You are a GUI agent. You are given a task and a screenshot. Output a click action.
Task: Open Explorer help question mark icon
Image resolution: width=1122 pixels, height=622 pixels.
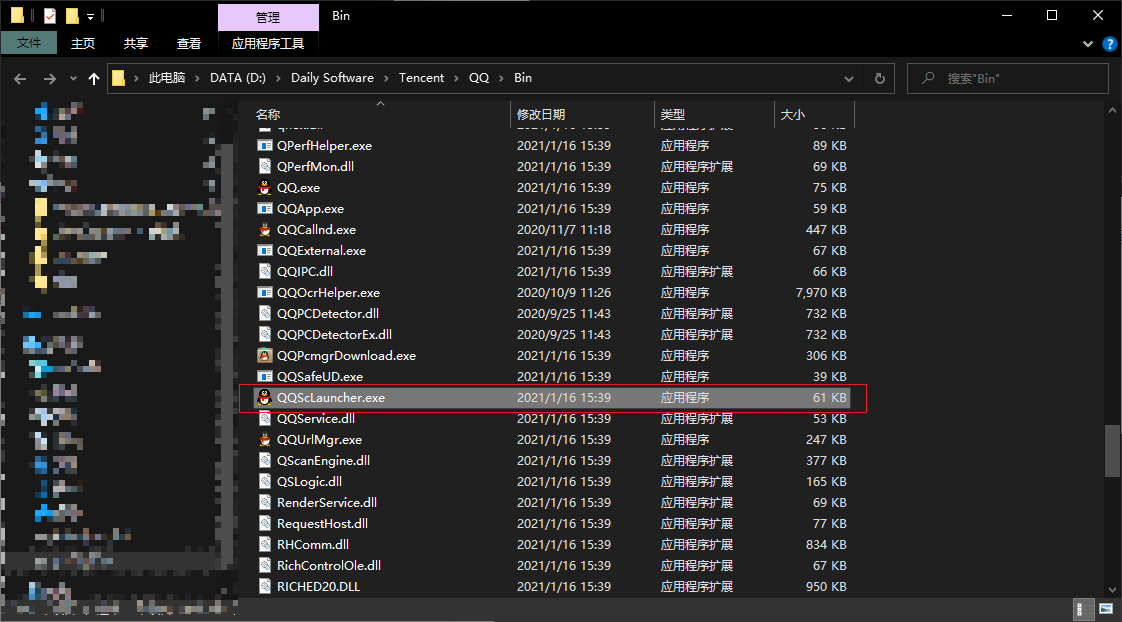tap(1110, 44)
